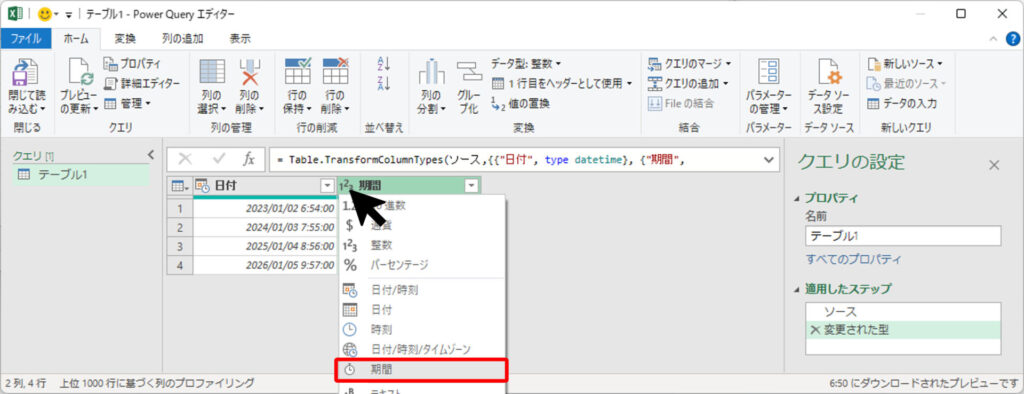Click the cell 2025/01/04 8:56:00
Screen dimensions: 1024x394
tap(265, 247)
